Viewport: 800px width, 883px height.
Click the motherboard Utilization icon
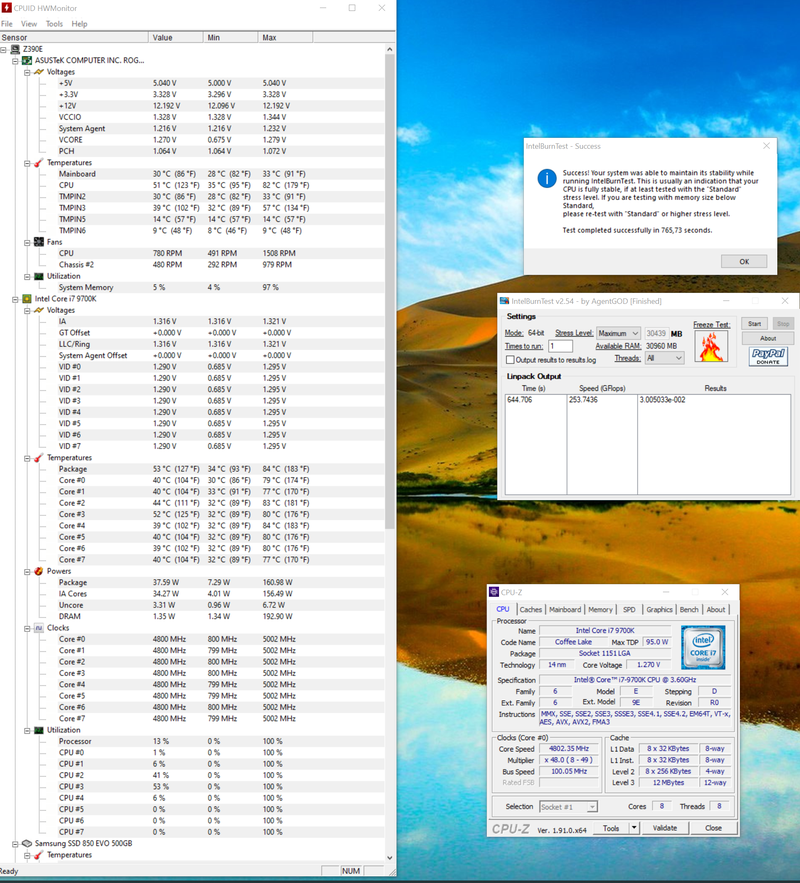(38, 277)
